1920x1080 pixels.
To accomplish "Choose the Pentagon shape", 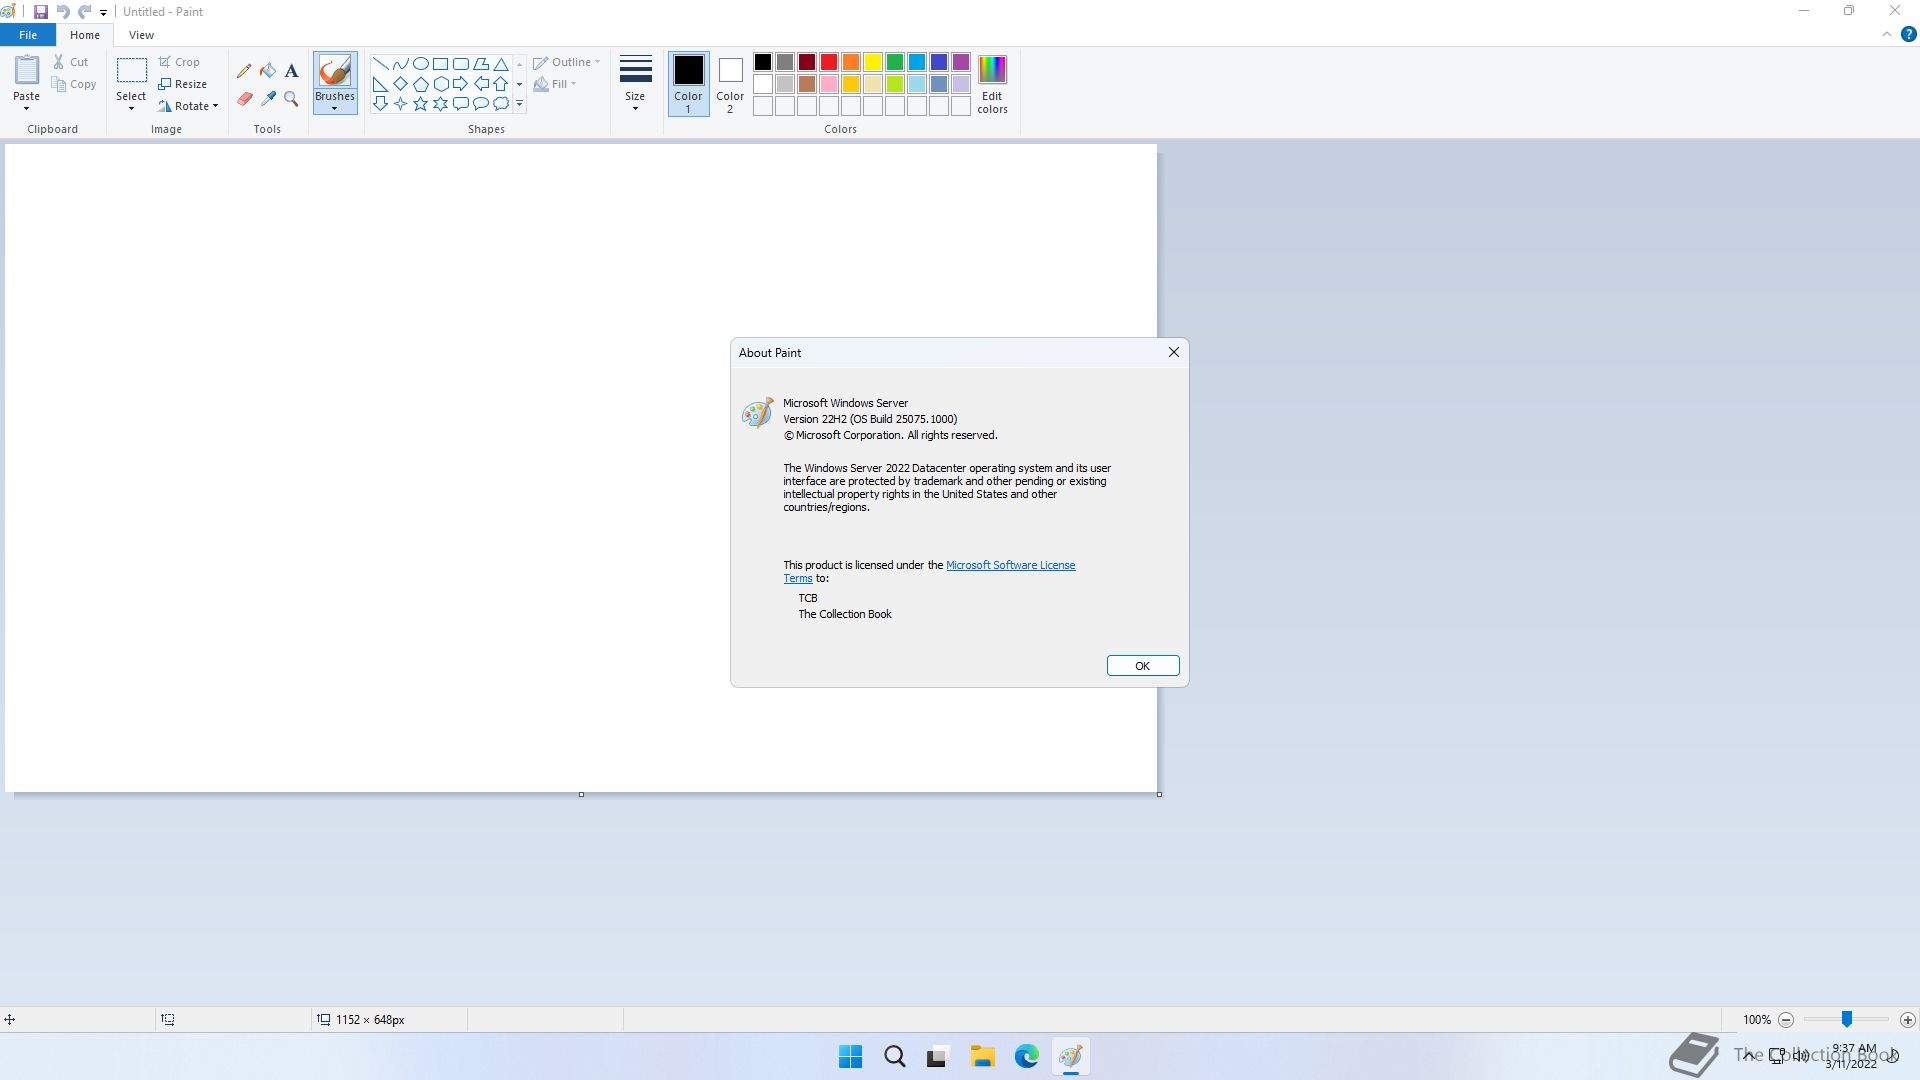I will click(420, 83).
